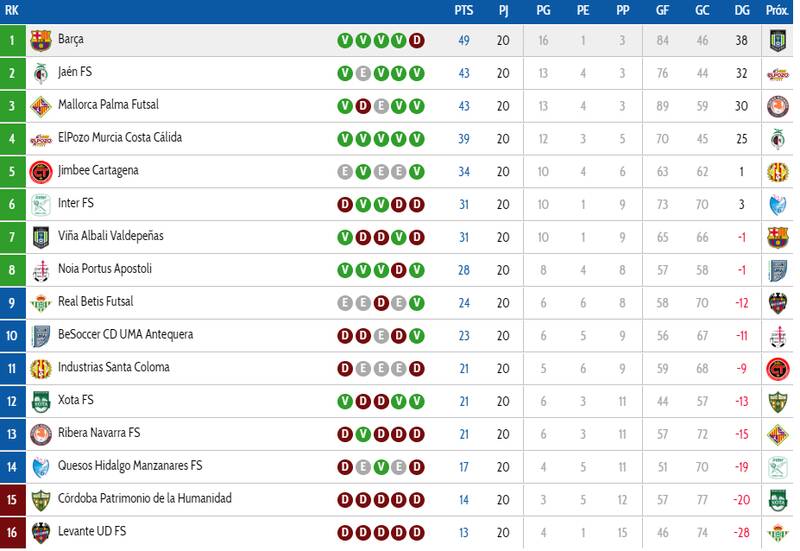
Task: Sort by the DG goal difference header
Action: [x=741, y=11]
